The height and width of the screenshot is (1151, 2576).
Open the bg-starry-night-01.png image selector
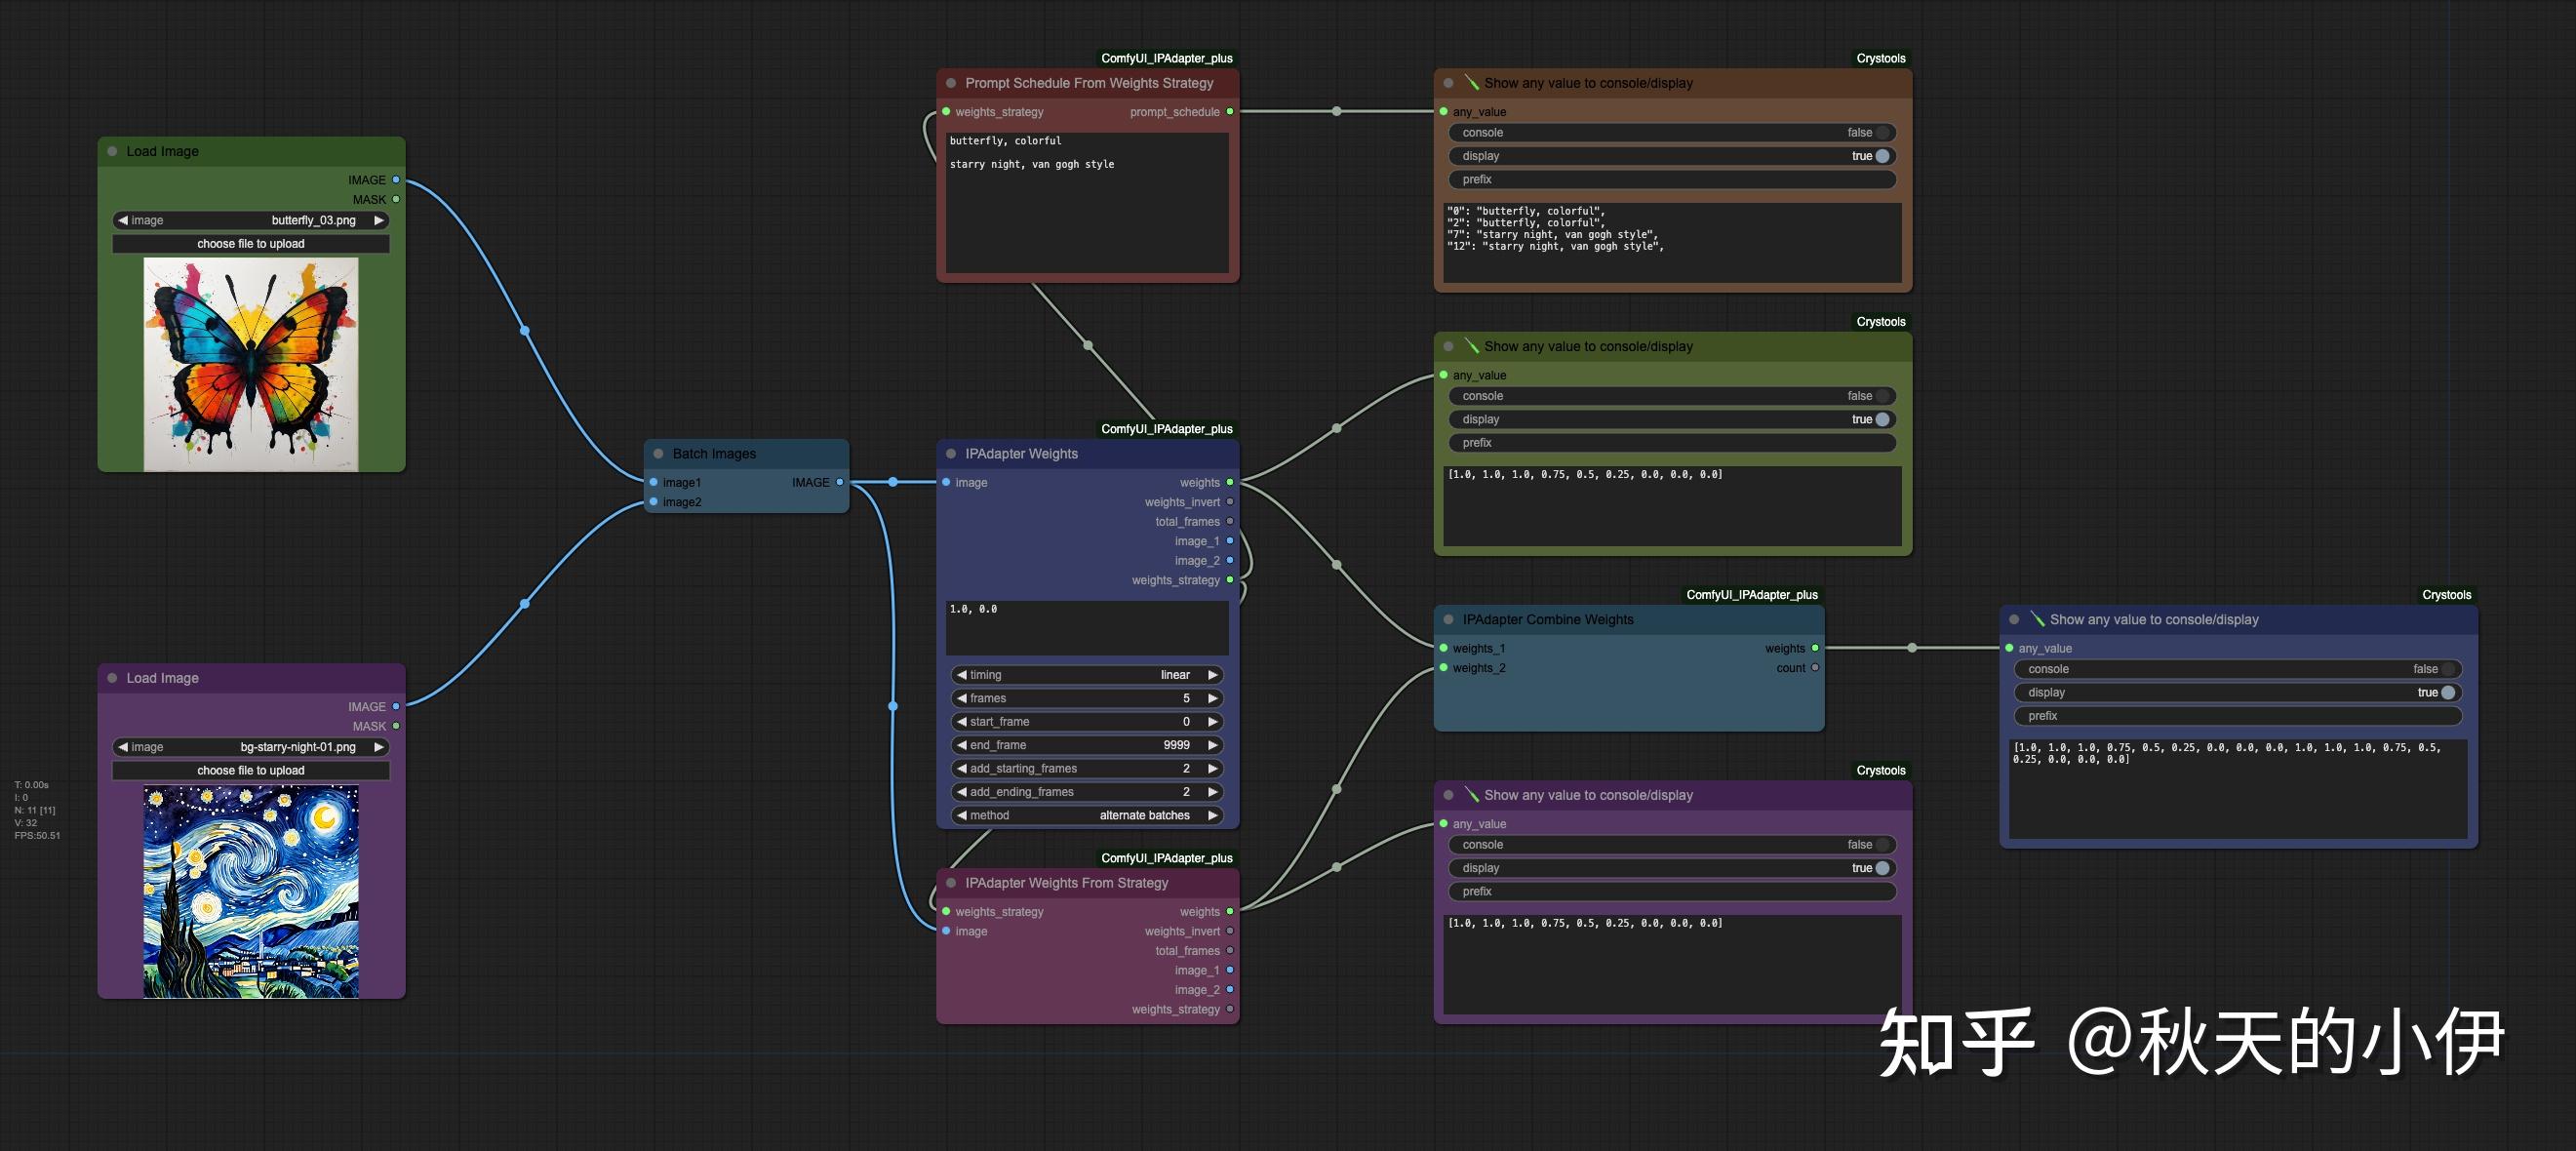tap(251, 747)
